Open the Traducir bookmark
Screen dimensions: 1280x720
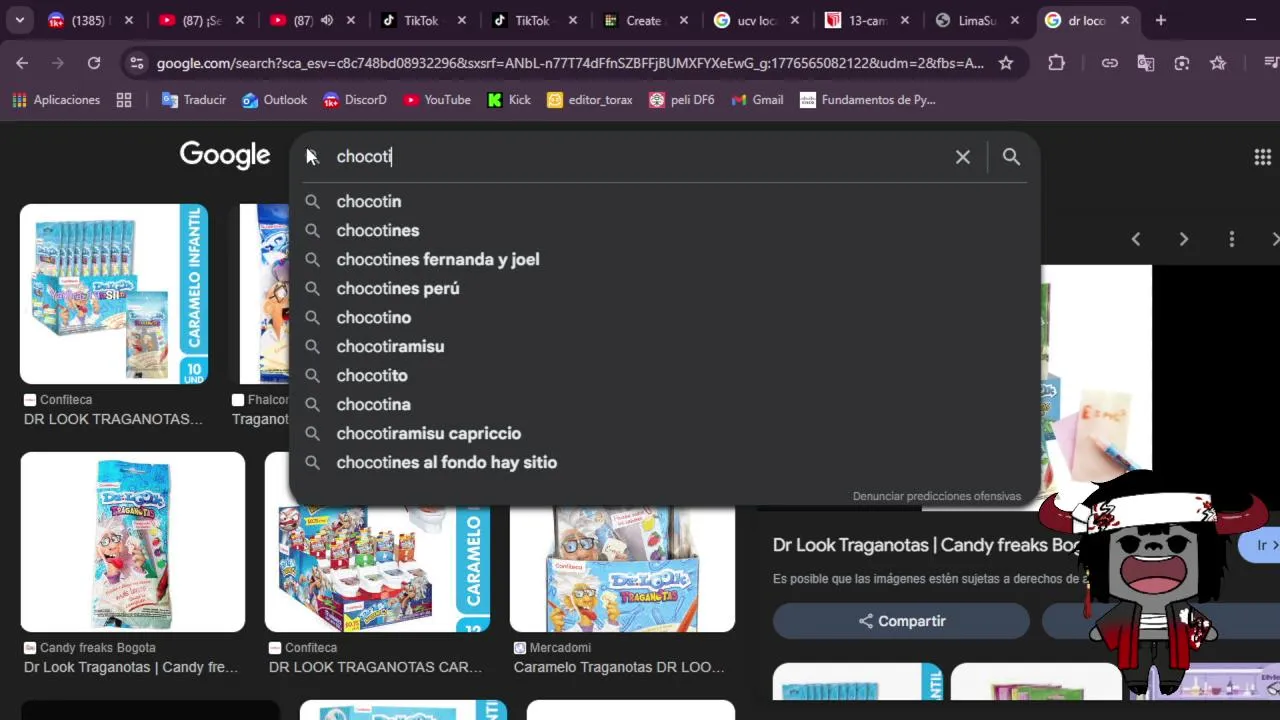194,100
